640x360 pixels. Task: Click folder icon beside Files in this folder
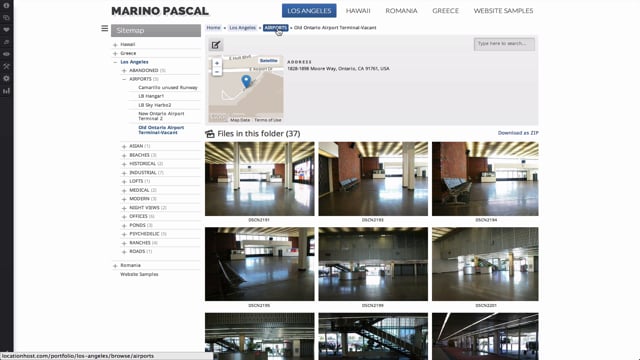click(210, 133)
